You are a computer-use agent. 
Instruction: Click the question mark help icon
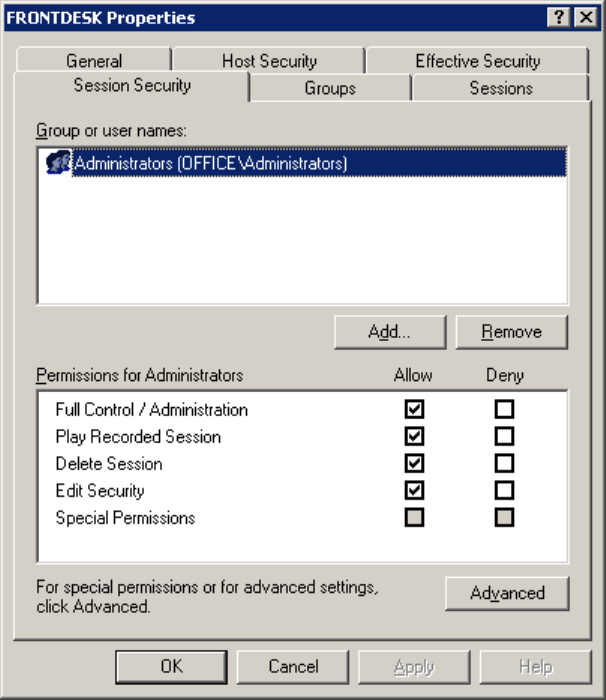[x=558, y=17]
